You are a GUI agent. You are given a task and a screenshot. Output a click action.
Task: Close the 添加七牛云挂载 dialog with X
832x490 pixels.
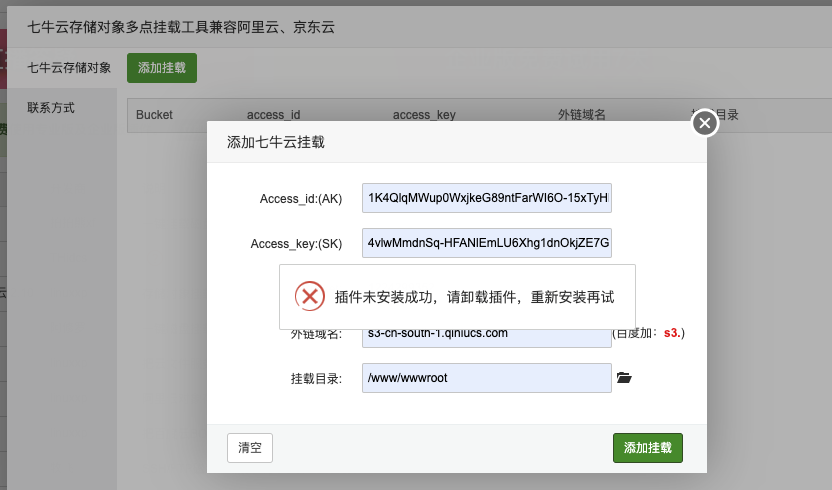pos(705,123)
